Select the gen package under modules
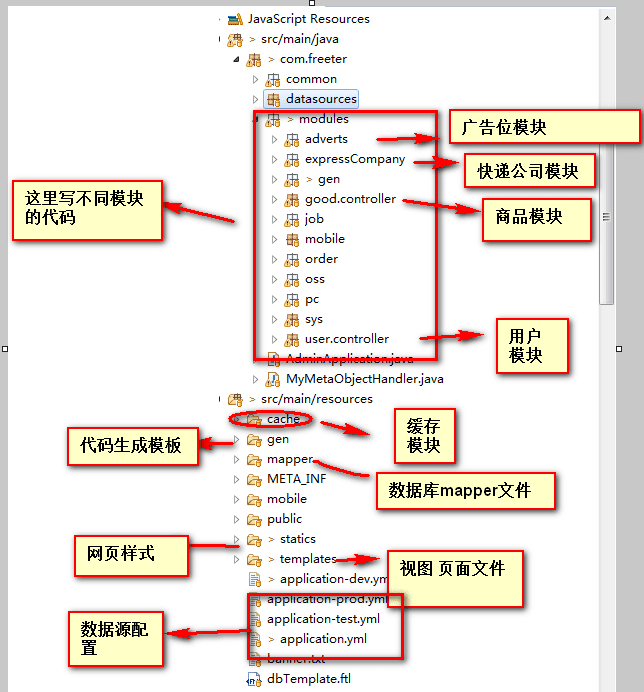The width and height of the screenshot is (644, 692). pos(329,179)
